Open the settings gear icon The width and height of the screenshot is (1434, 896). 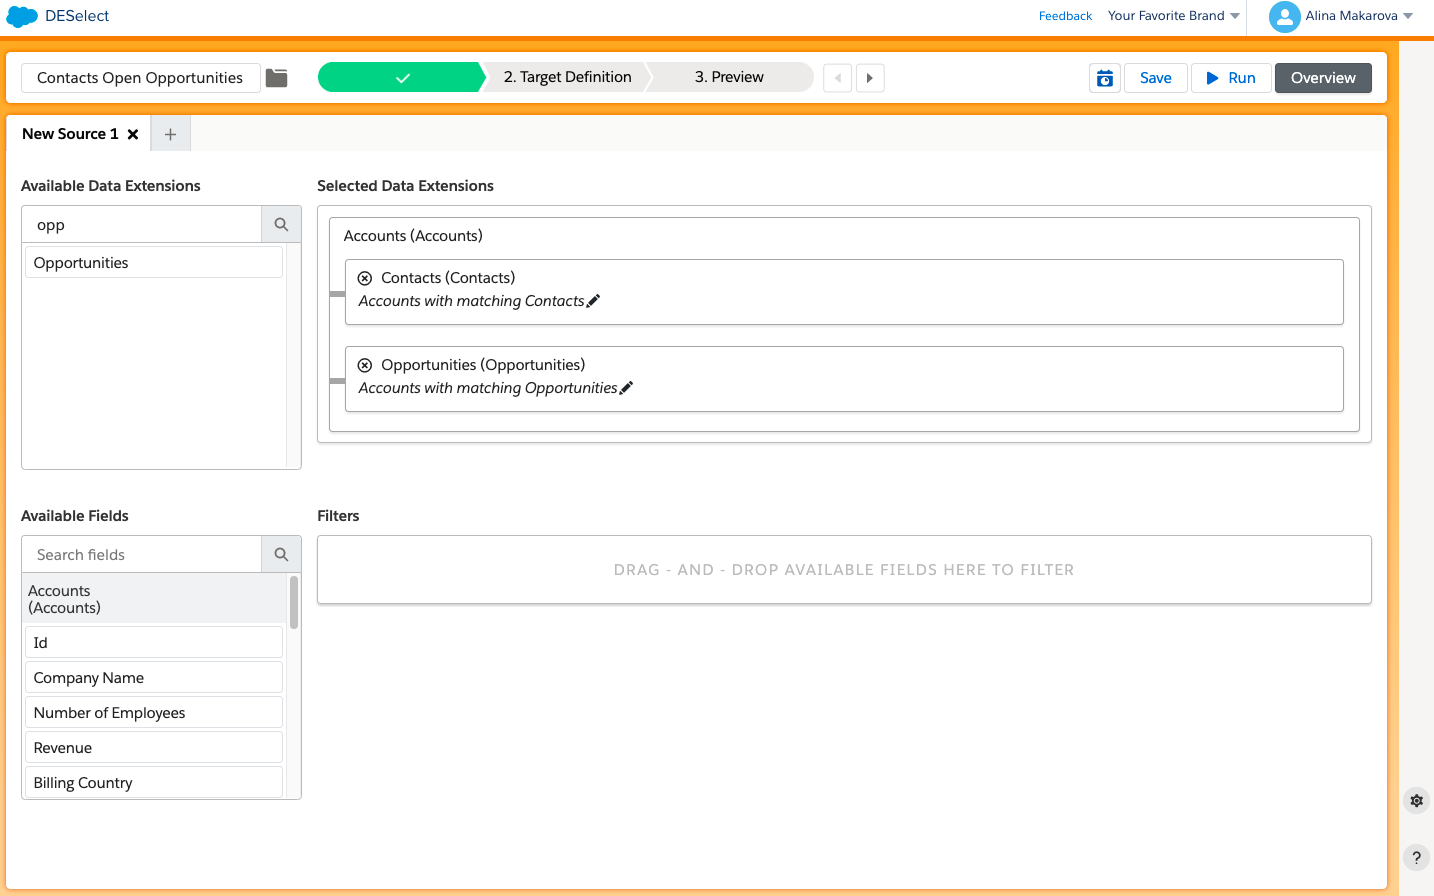[1416, 800]
